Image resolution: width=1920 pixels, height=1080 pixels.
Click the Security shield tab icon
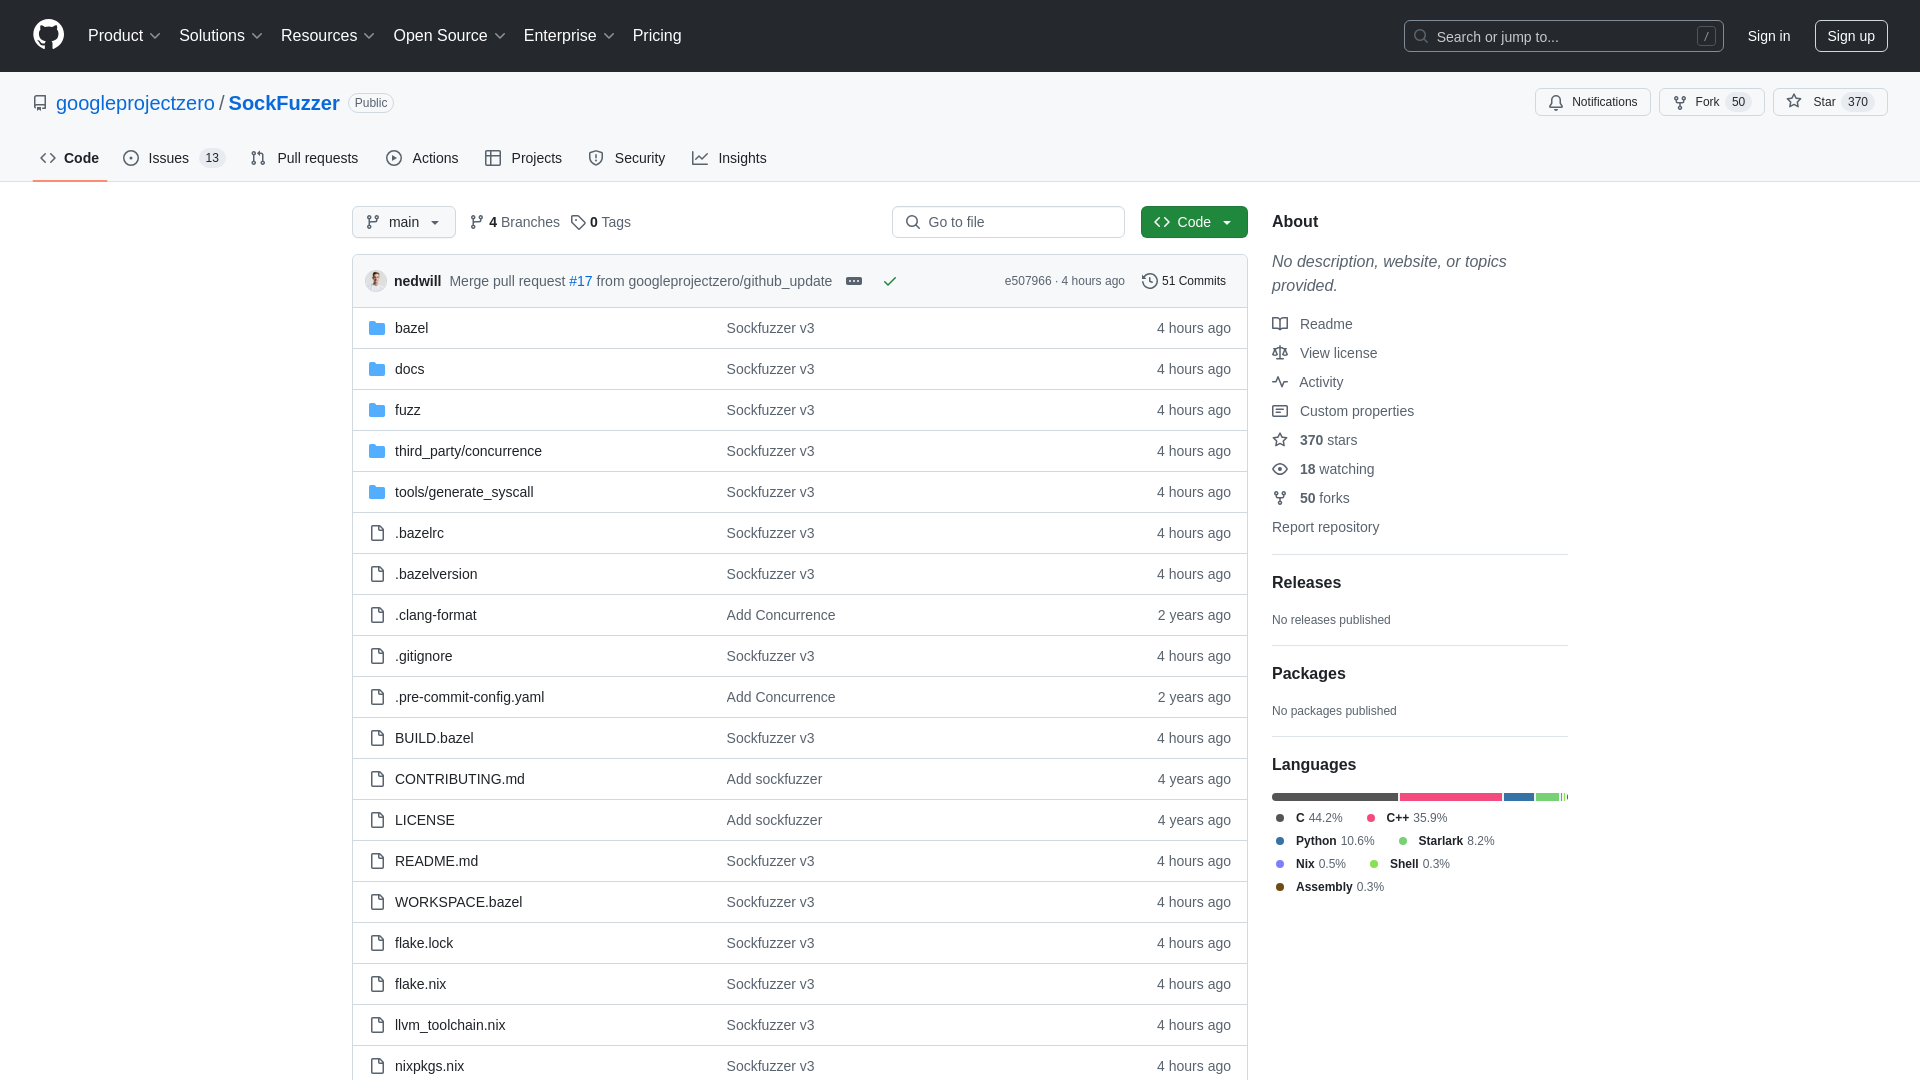point(596,158)
